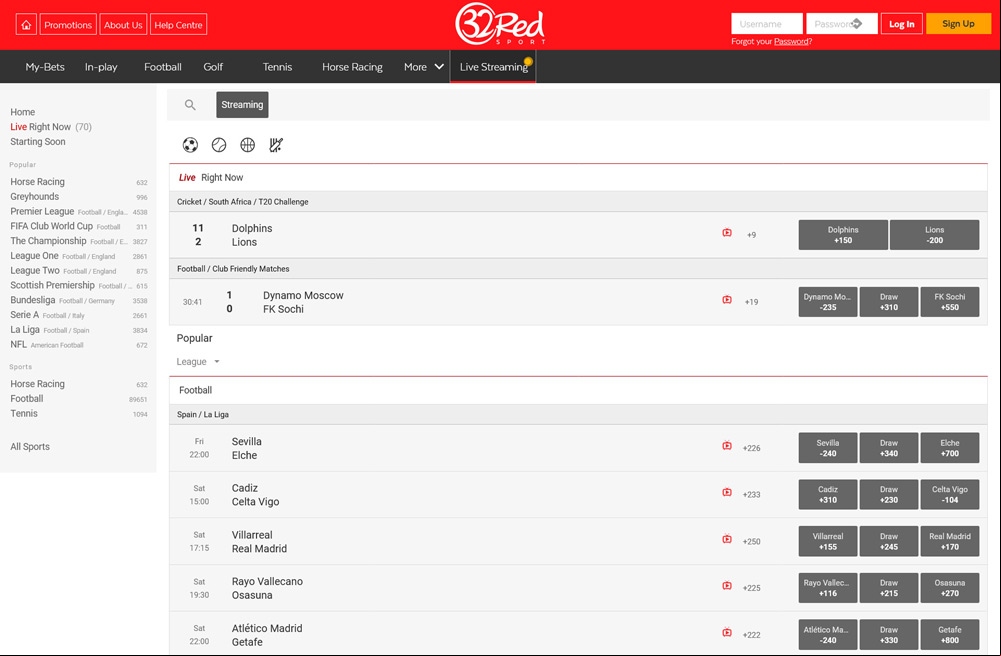Click the orange Sign Up button
The width and height of the screenshot is (1001, 656).
tap(958, 24)
